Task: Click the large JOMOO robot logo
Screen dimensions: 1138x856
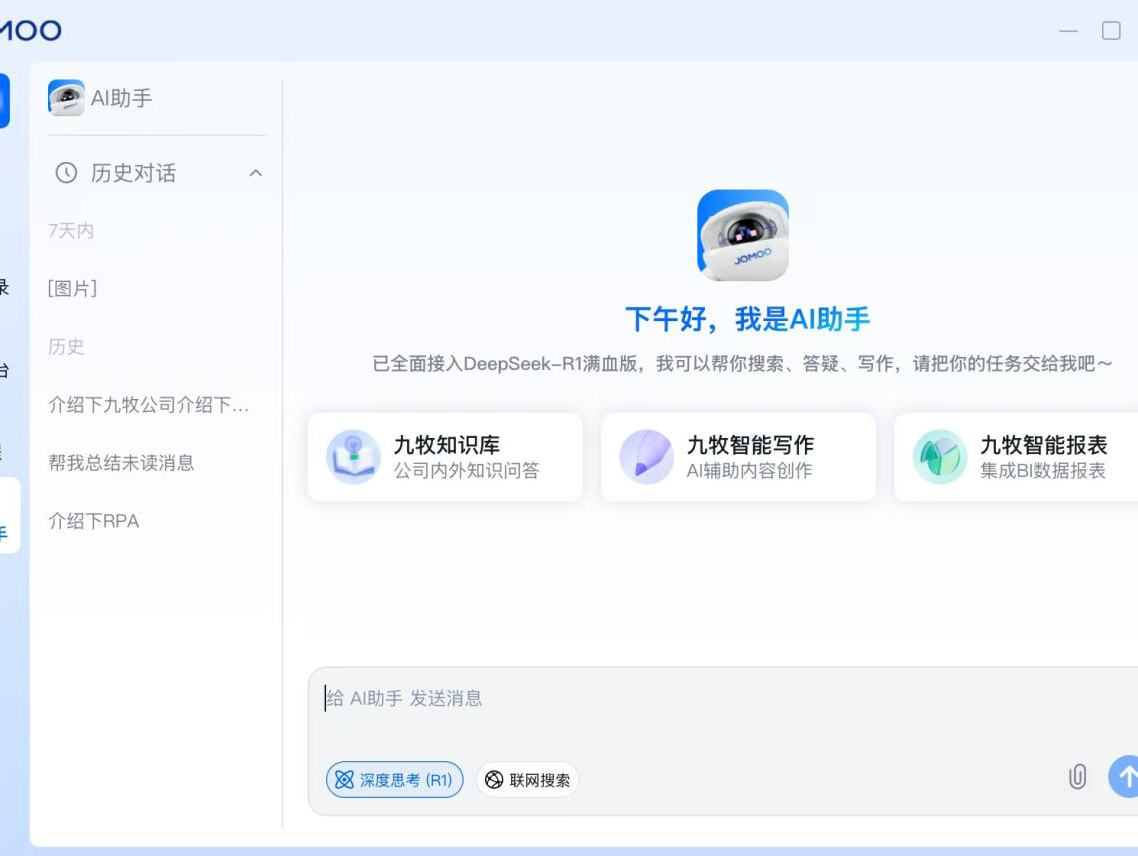Action: 742,235
